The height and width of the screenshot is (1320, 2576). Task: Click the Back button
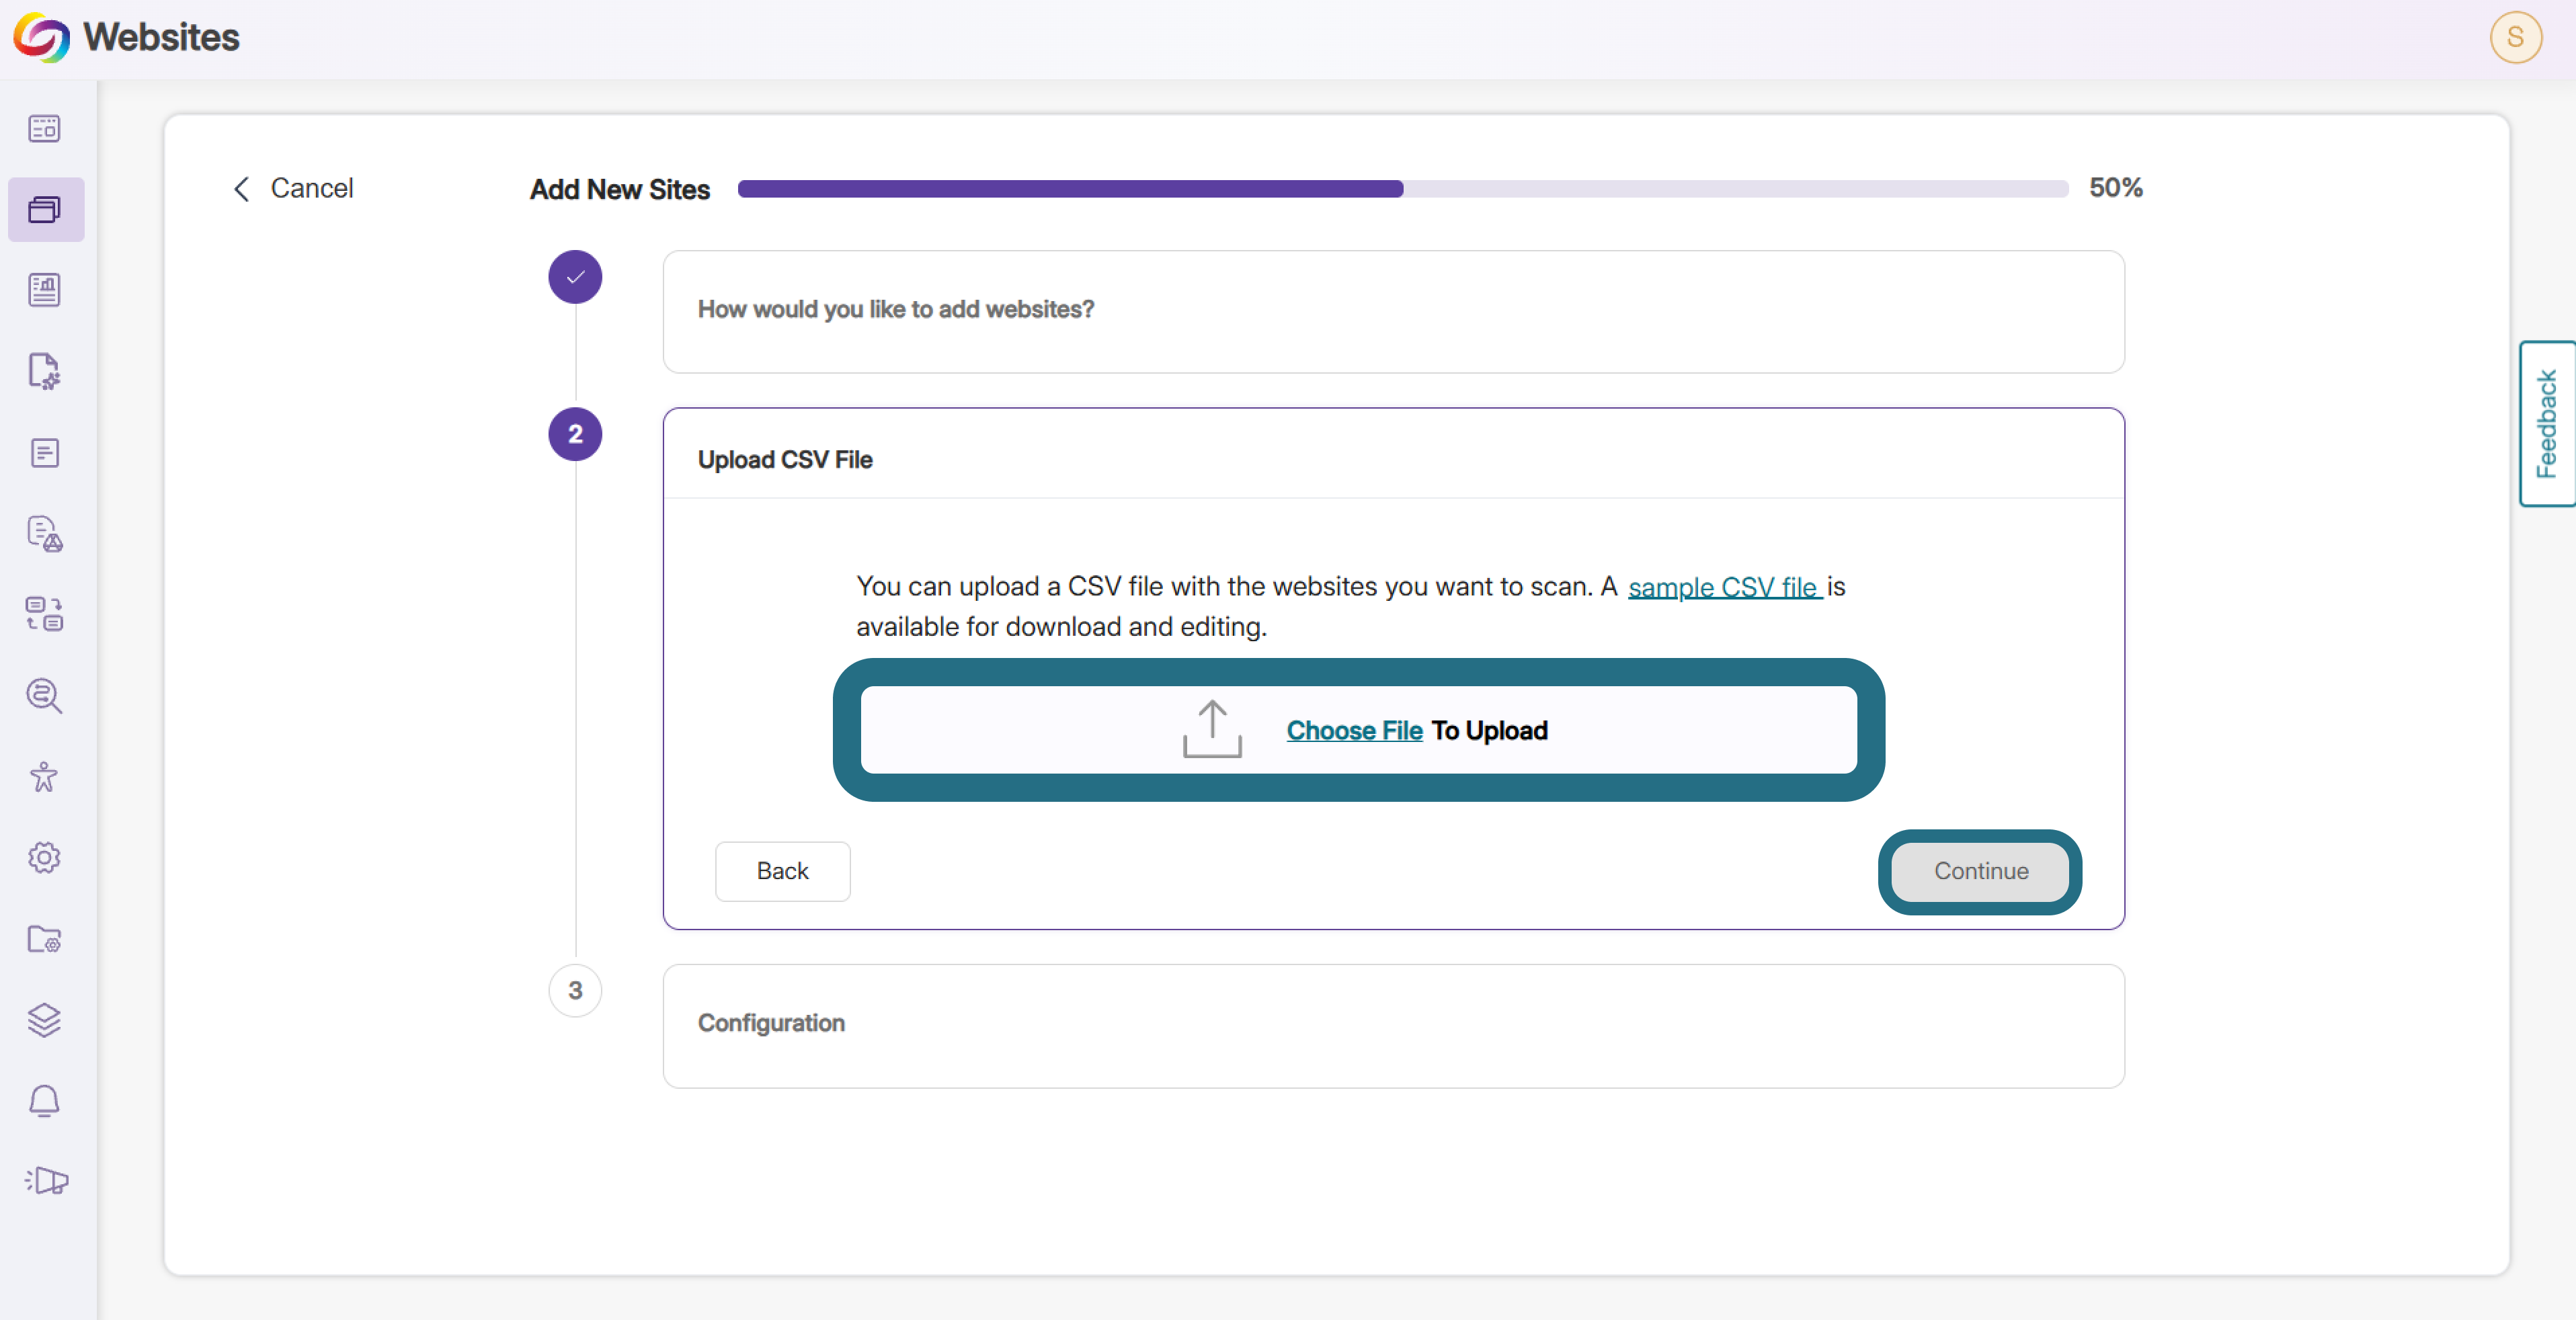(x=783, y=871)
